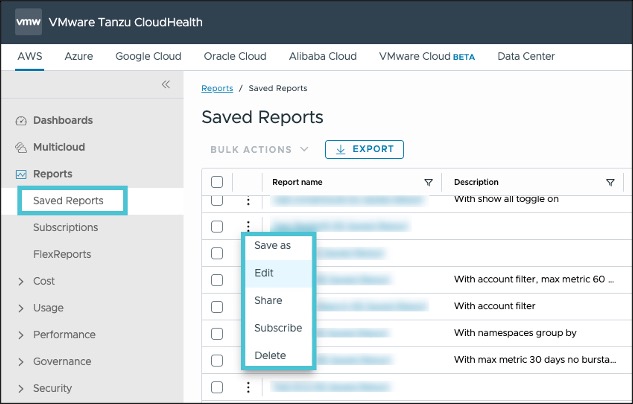Image resolution: width=633 pixels, height=404 pixels.
Task: Collapse the sidebar with double-chevron icon
Action: (x=166, y=84)
